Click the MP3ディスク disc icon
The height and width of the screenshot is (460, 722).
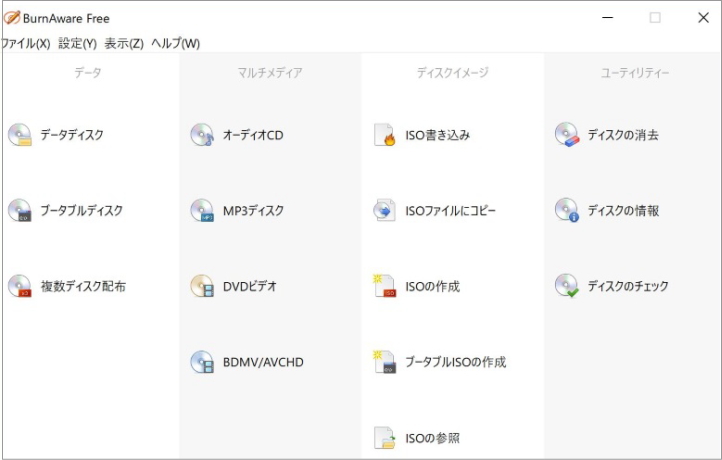202,211
